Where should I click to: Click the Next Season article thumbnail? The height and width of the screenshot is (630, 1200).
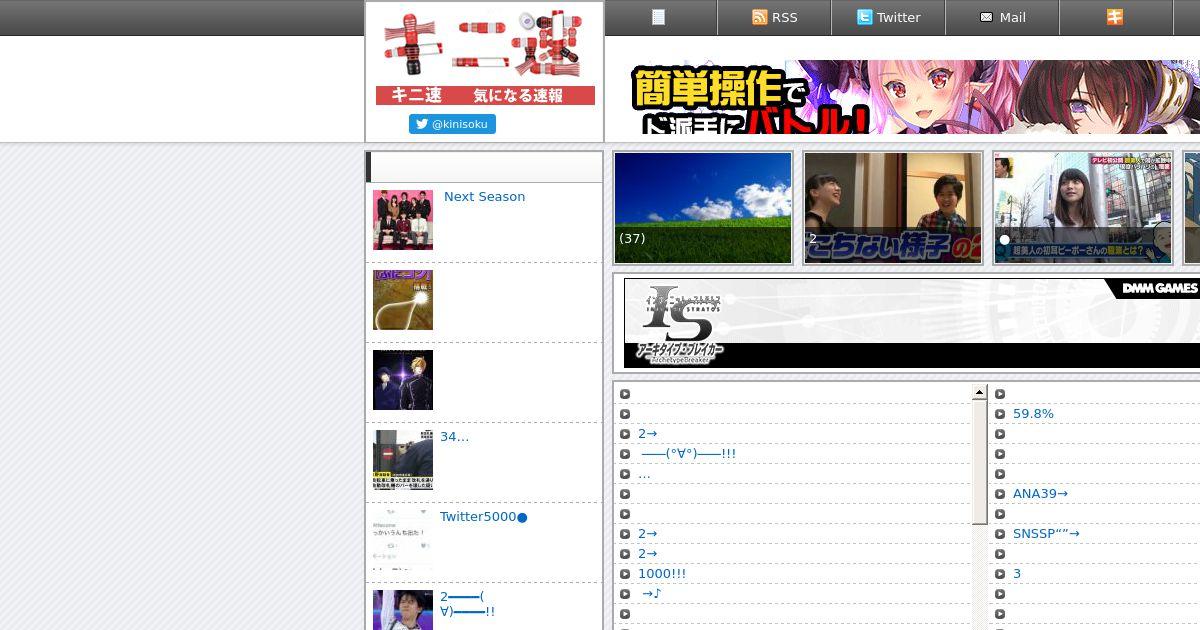403,220
